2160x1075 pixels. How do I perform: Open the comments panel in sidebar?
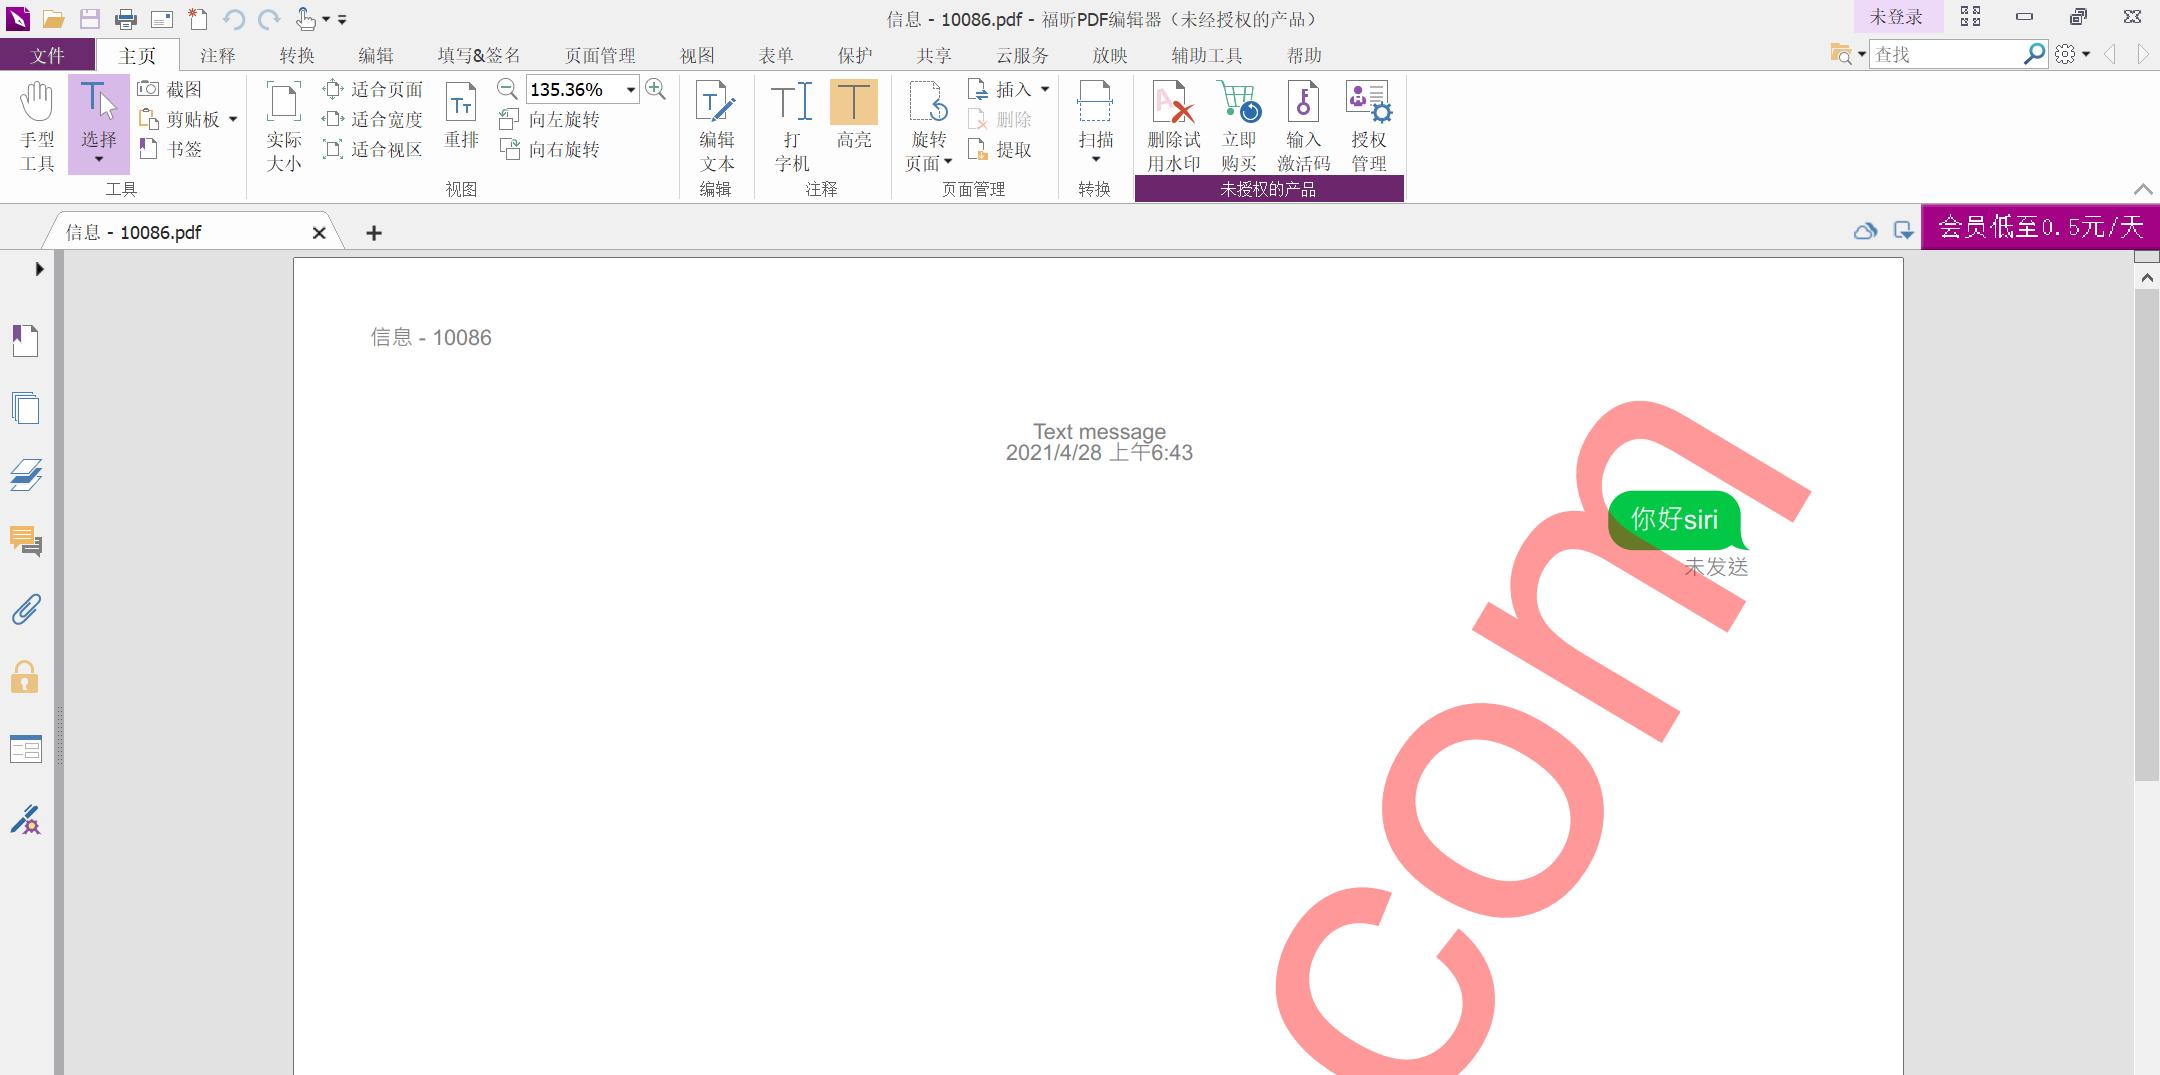26,542
